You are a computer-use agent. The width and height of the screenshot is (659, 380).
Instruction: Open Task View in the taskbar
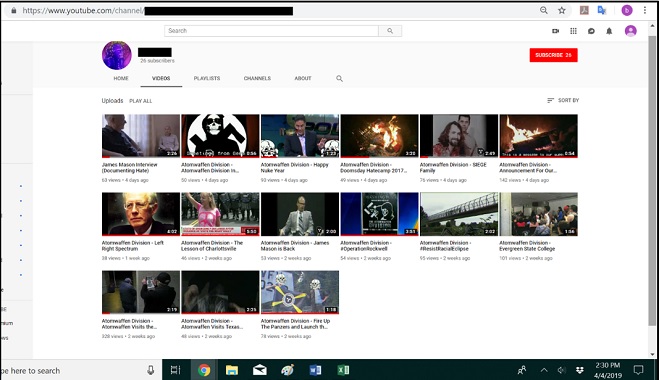pos(175,370)
